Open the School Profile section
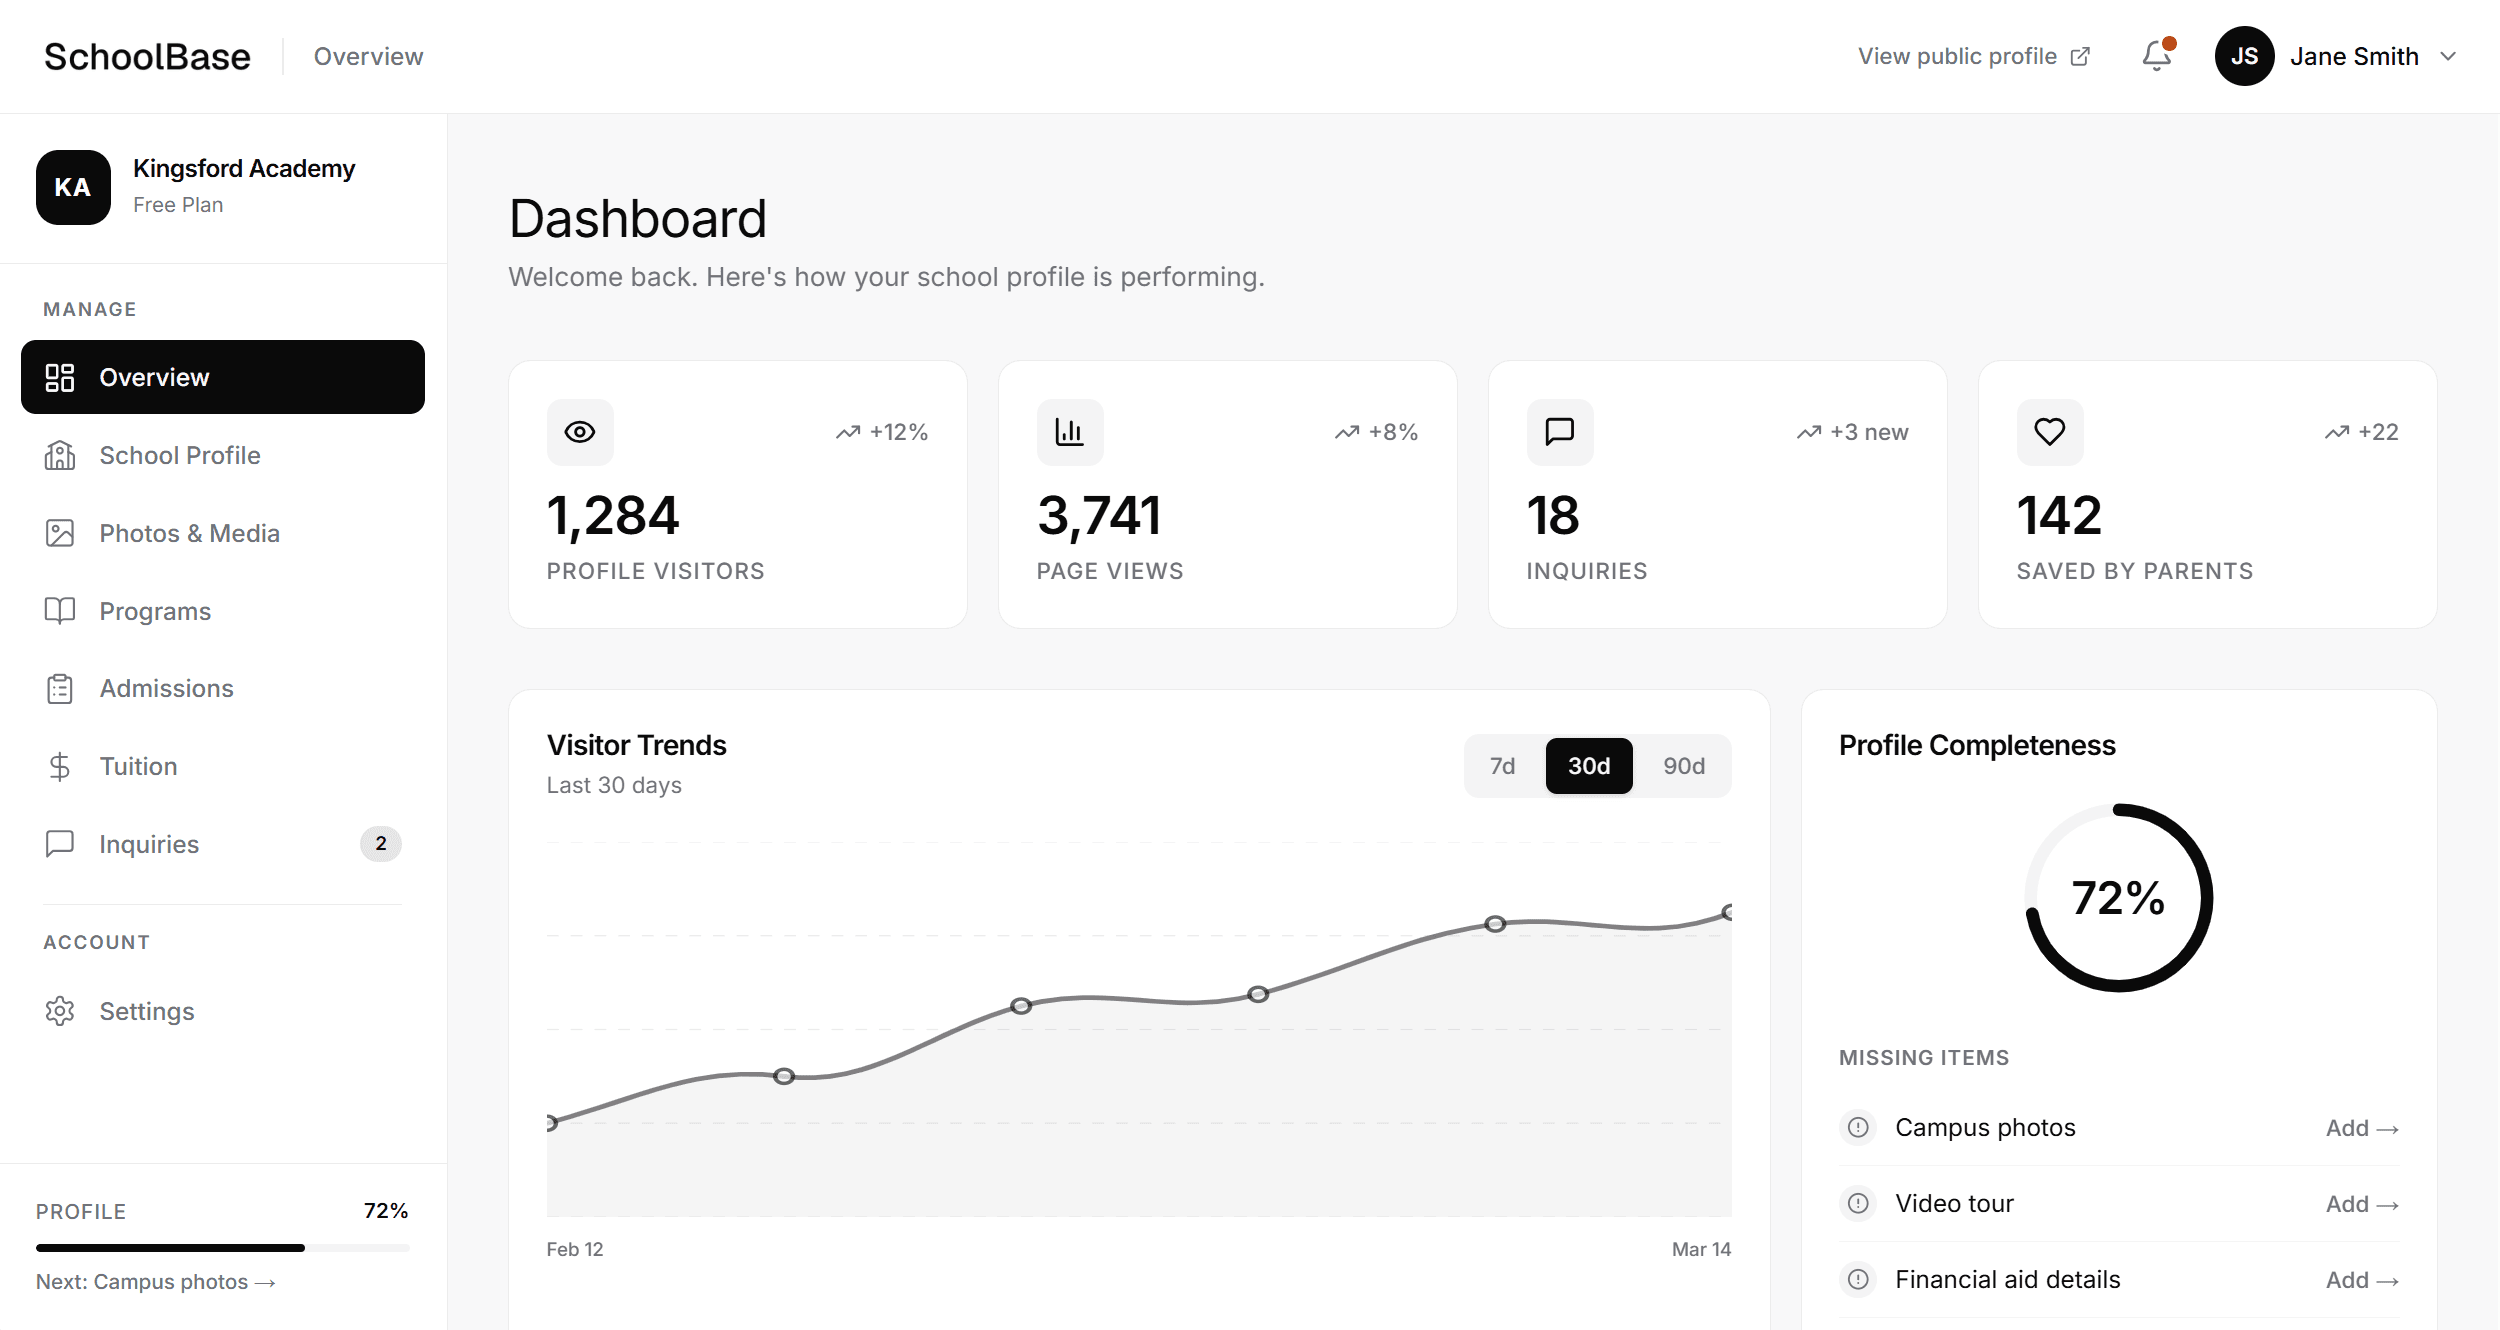 click(180, 455)
